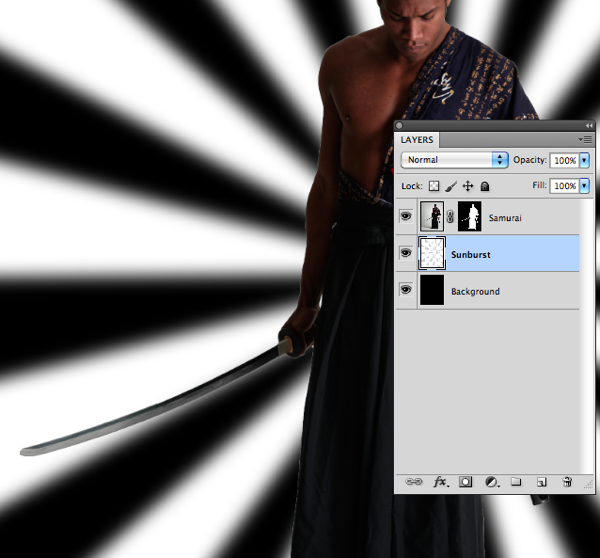
Task: Click the Fill 100% field
Action: coord(565,186)
